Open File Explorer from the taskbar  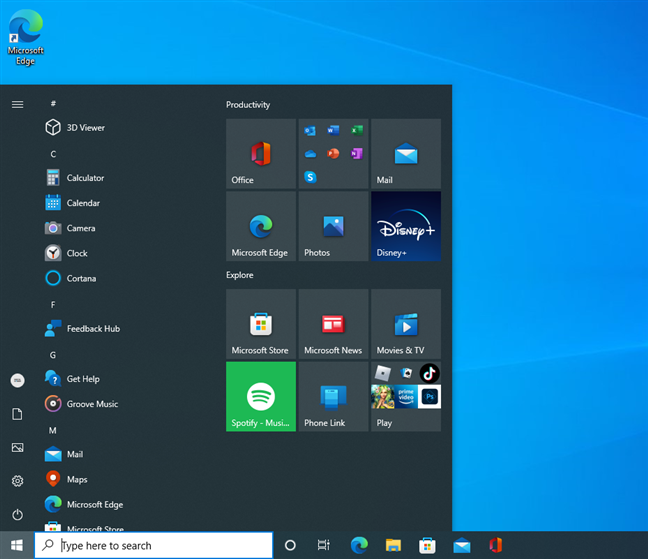click(x=393, y=545)
